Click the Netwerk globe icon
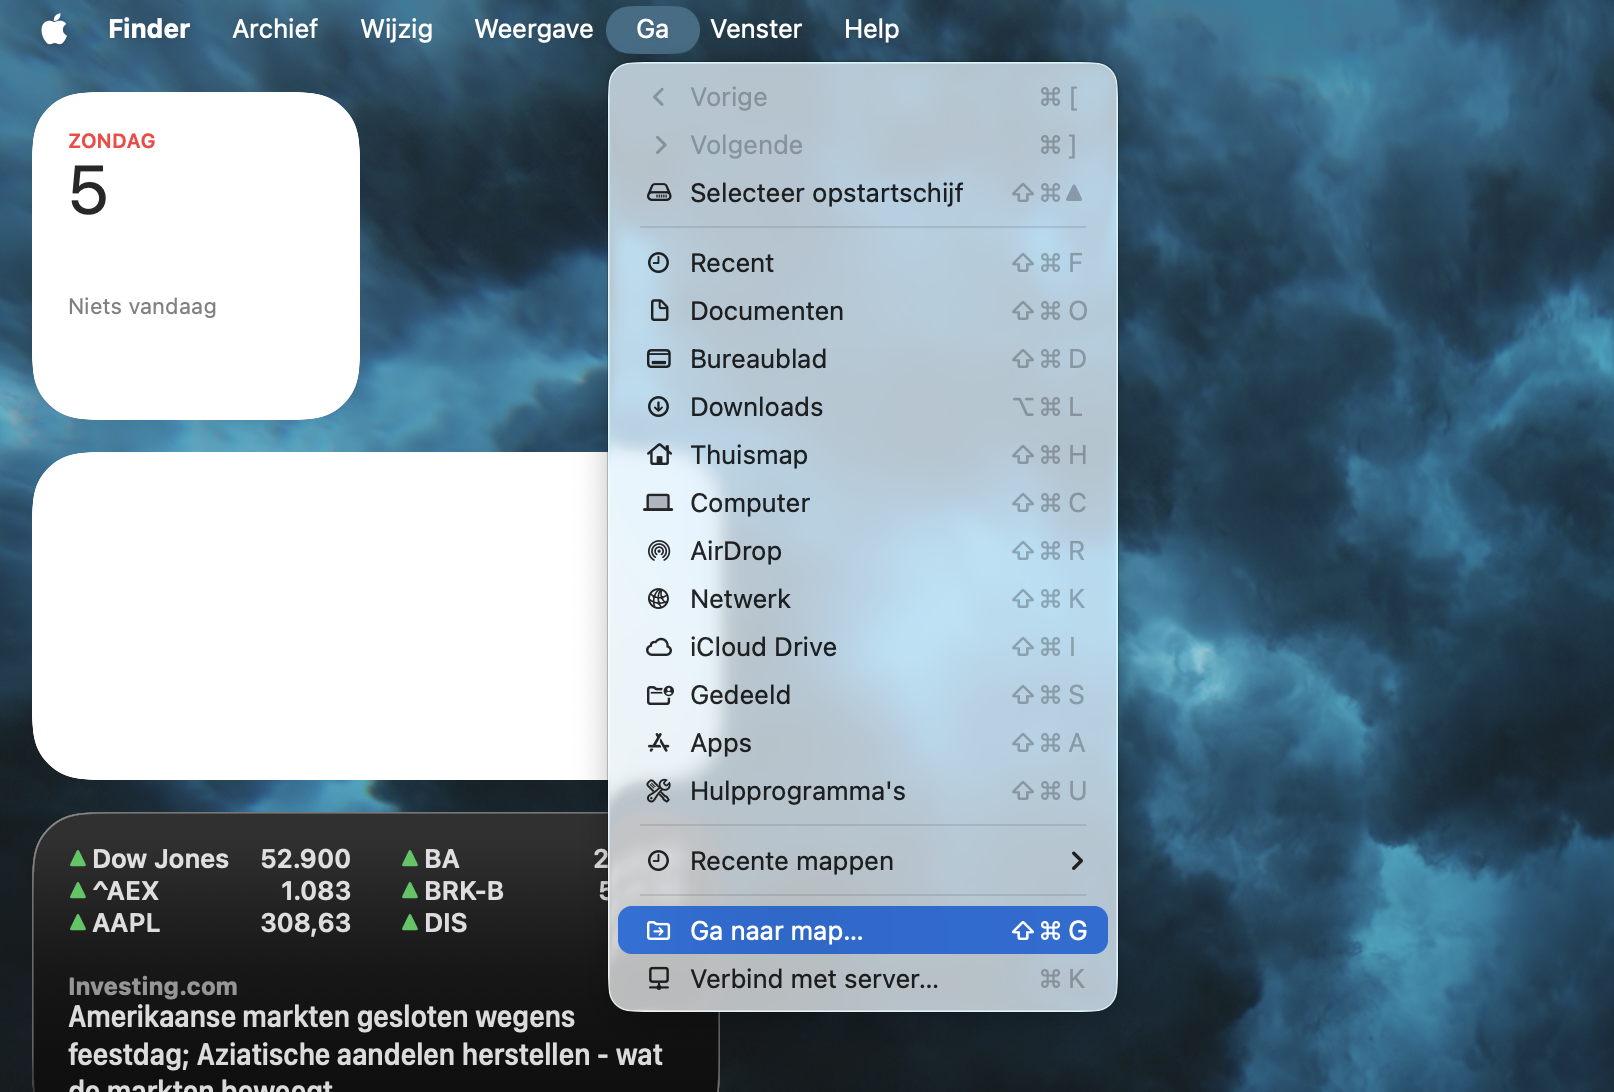 click(x=658, y=599)
